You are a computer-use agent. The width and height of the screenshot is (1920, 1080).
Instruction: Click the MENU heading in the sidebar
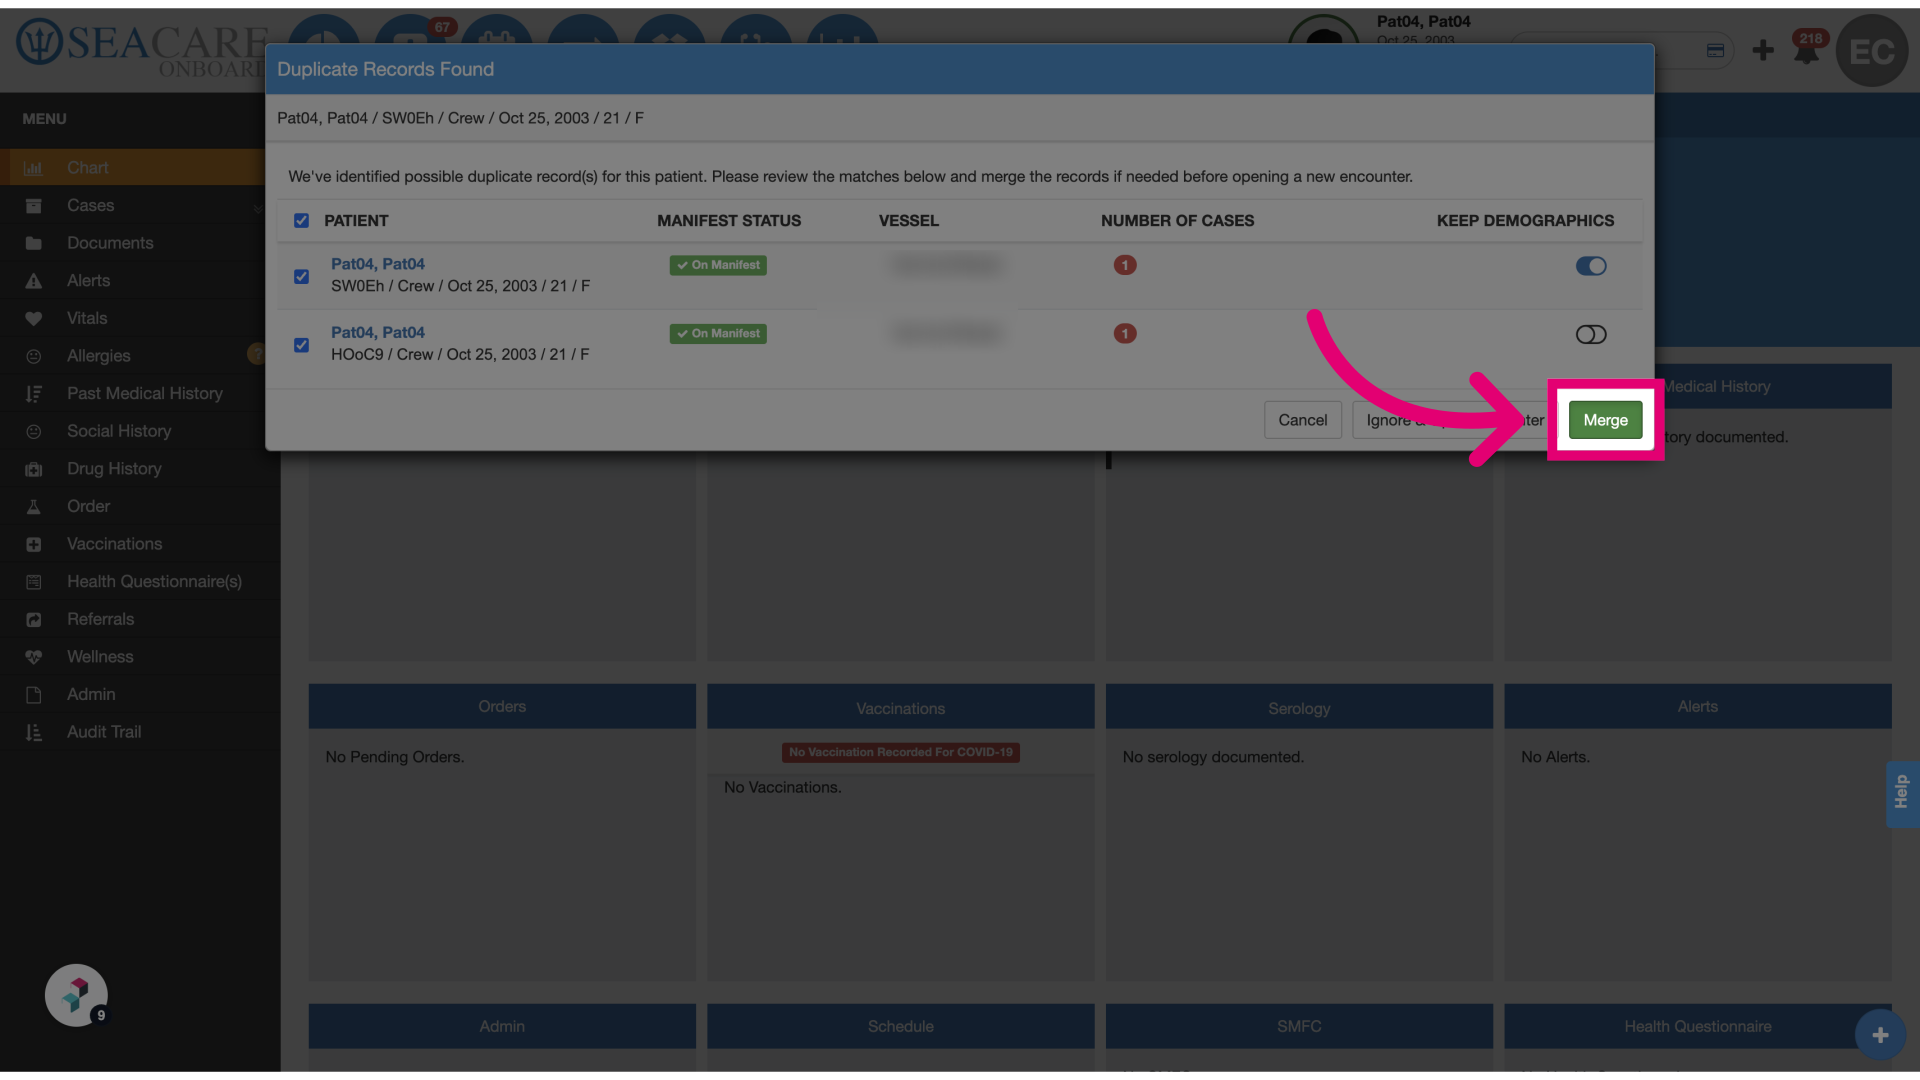click(x=44, y=119)
